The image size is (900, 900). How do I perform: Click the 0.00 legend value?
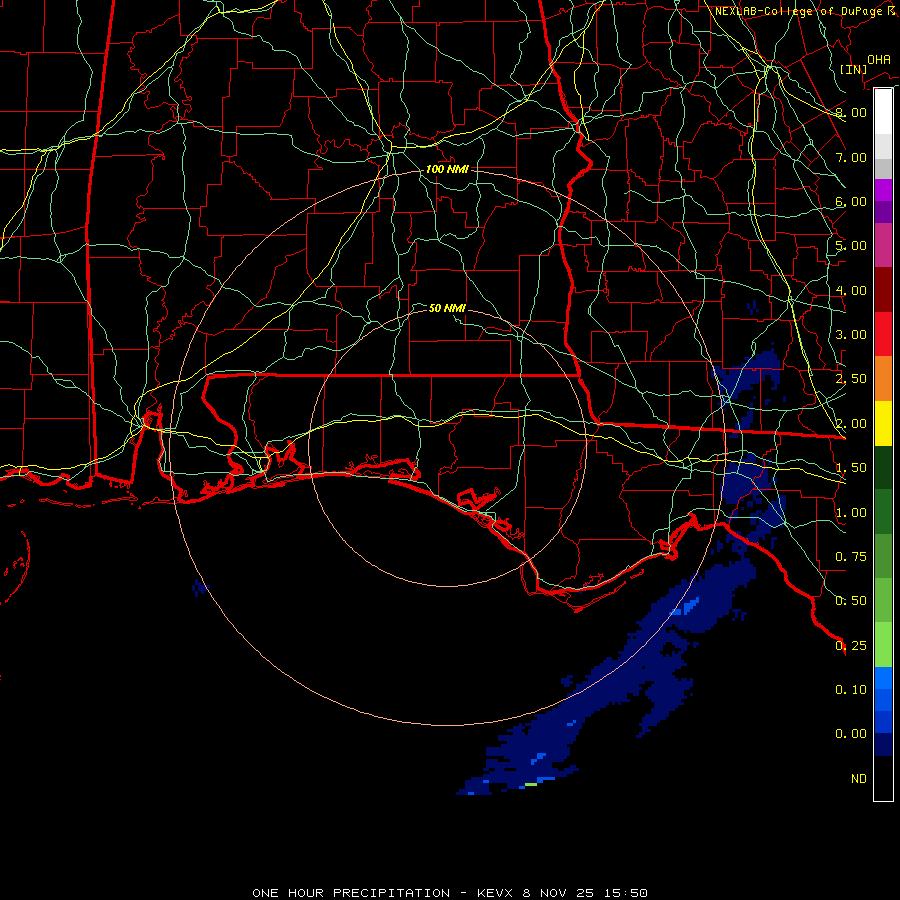[851, 734]
